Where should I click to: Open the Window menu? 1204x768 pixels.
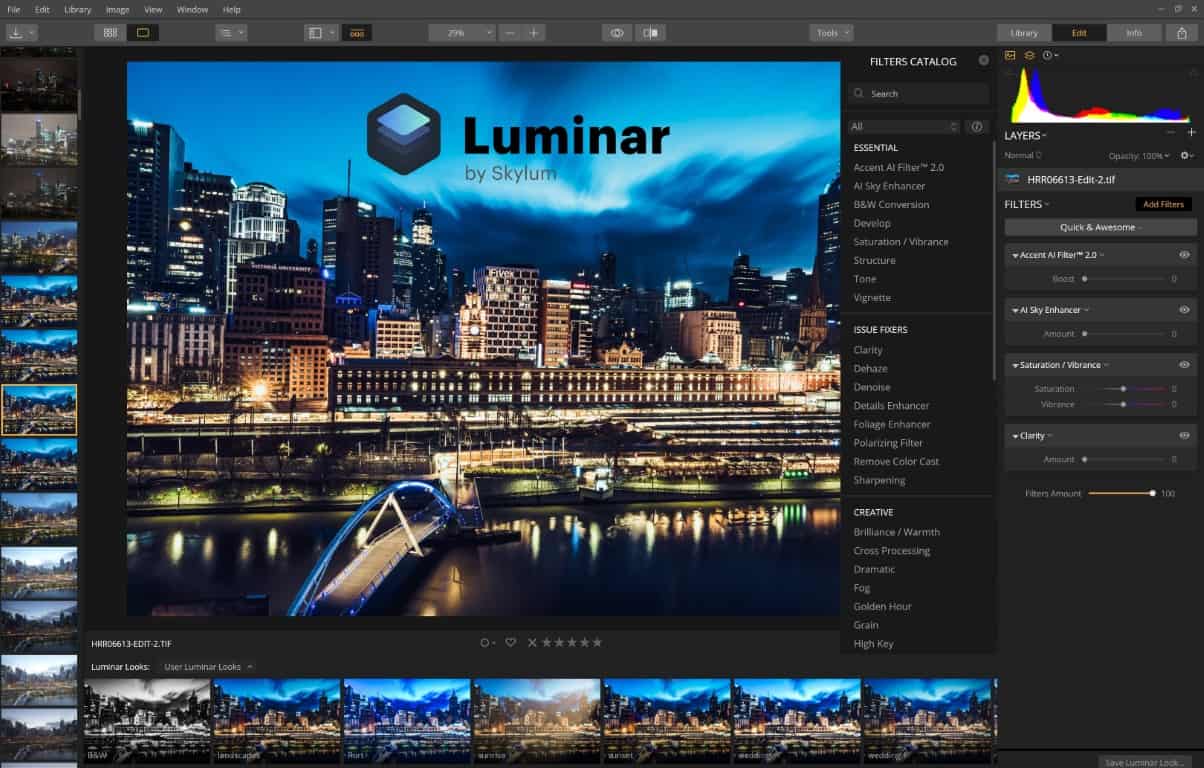(x=192, y=9)
